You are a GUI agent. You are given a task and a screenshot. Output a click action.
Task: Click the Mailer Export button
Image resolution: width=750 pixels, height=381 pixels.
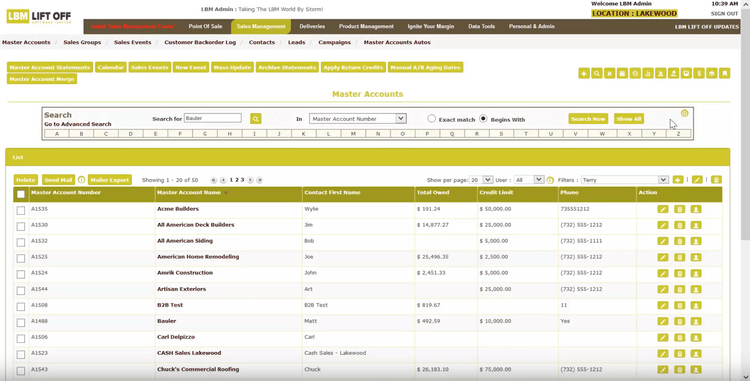110,180
